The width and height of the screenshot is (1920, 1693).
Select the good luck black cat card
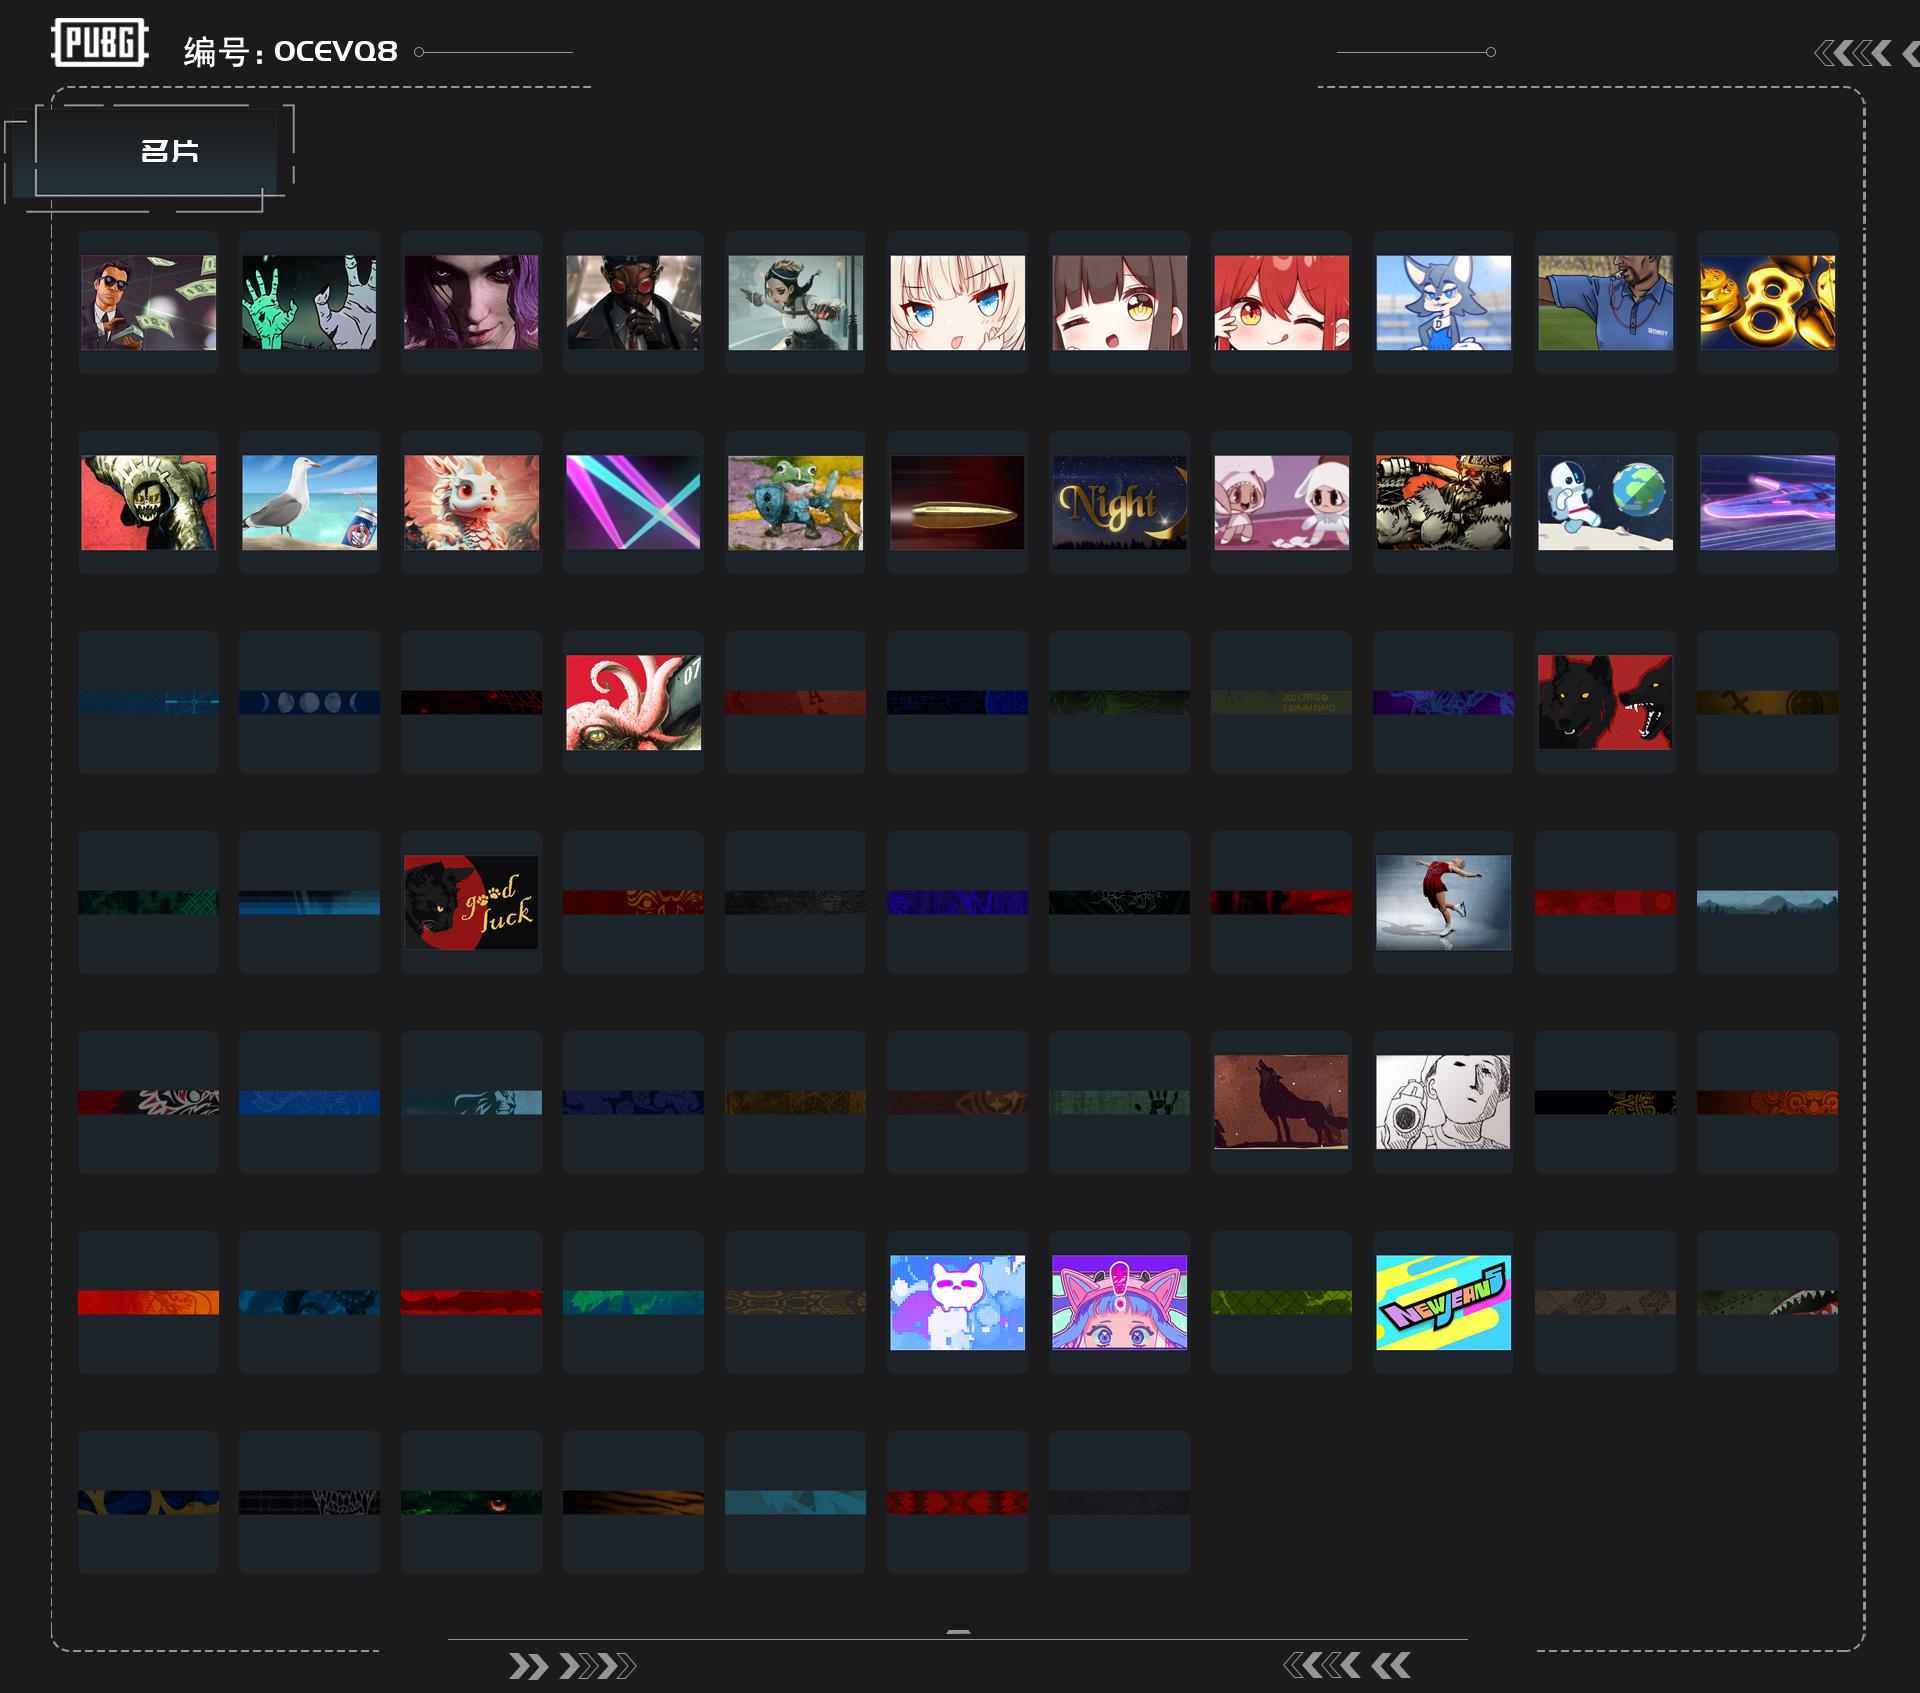tap(472, 902)
